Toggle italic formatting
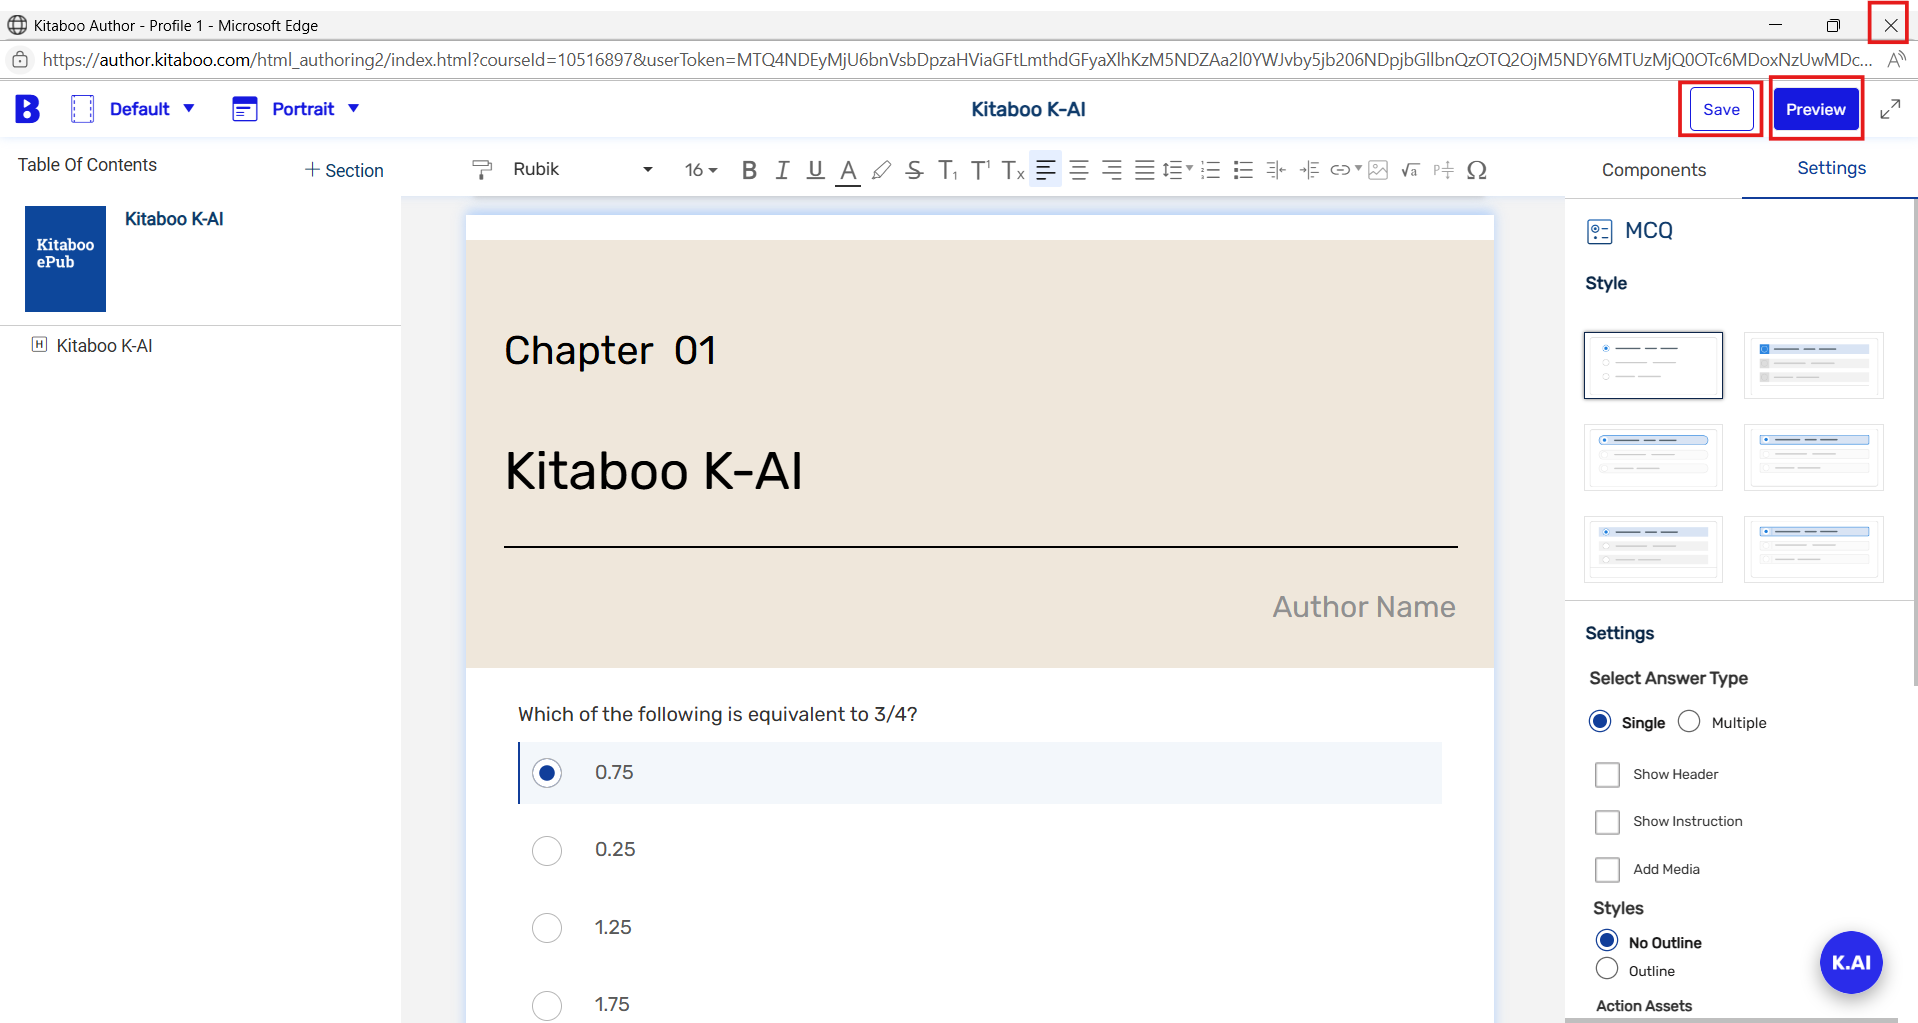1918x1023 pixels. click(x=782, y=170)
